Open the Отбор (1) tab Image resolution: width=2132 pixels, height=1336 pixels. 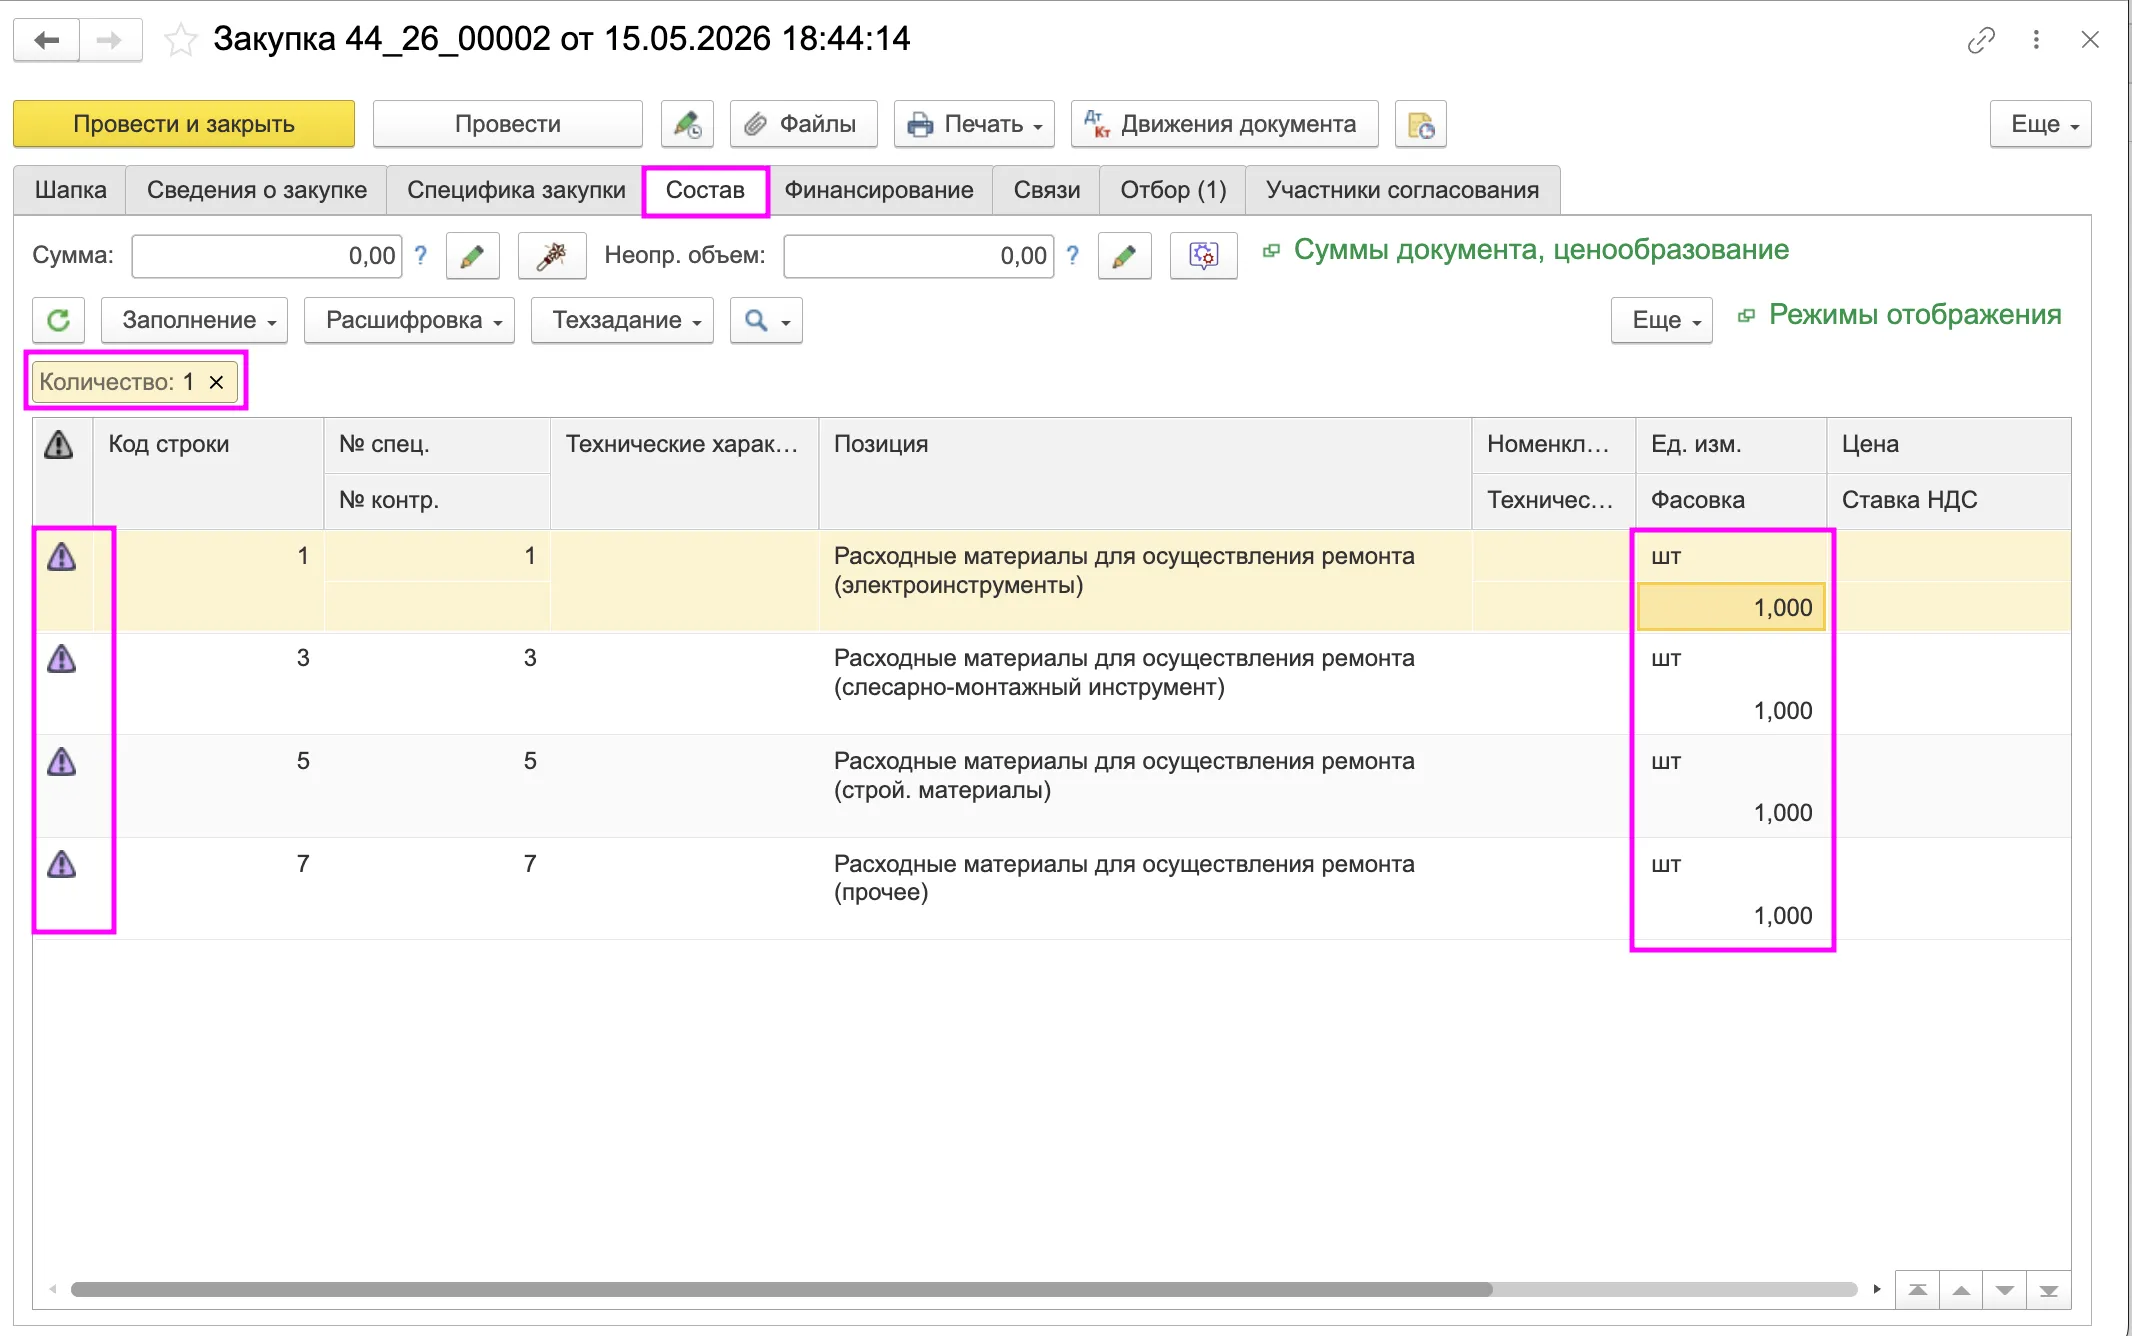(x=1173, y=190)
